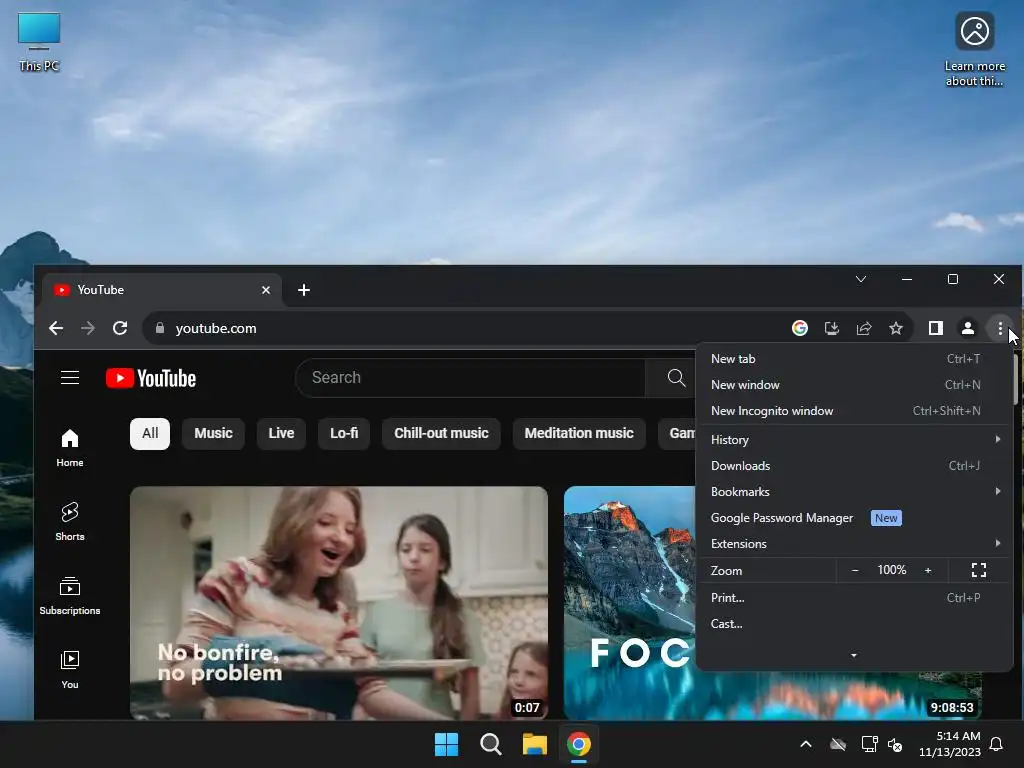Screen dimensions: 1024x768
Task: Click Chrome icon in taskbar
Action: pyautogui.click(x=579, y=744)
